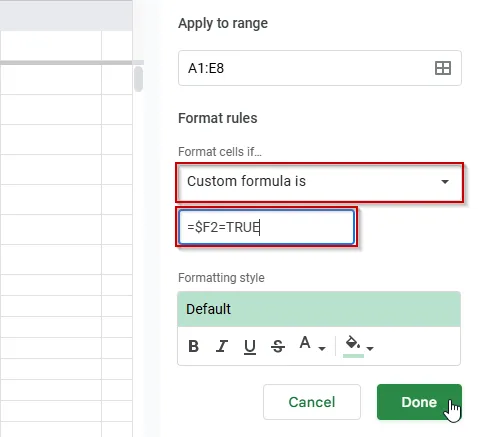Select the Default formatting style preview

(319, 309)
